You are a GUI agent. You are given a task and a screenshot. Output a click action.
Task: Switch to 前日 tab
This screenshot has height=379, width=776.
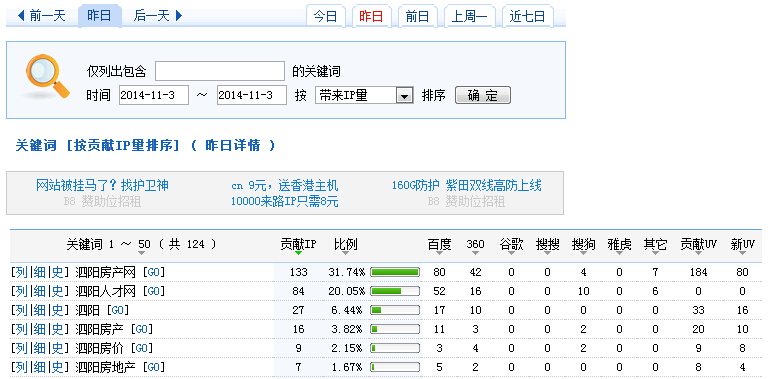click(417, 16)
